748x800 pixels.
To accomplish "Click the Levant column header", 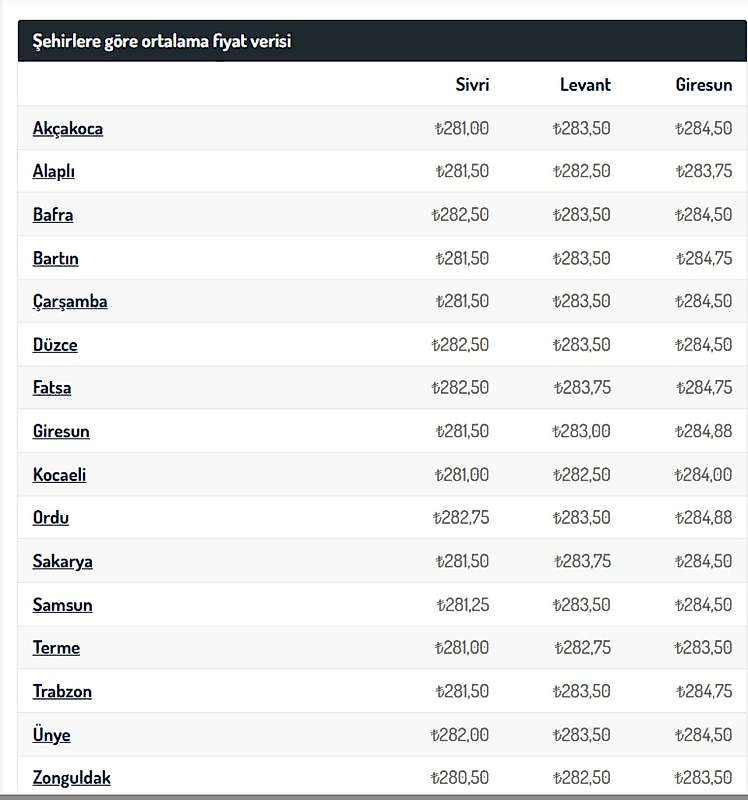I will tap(585, 85).
